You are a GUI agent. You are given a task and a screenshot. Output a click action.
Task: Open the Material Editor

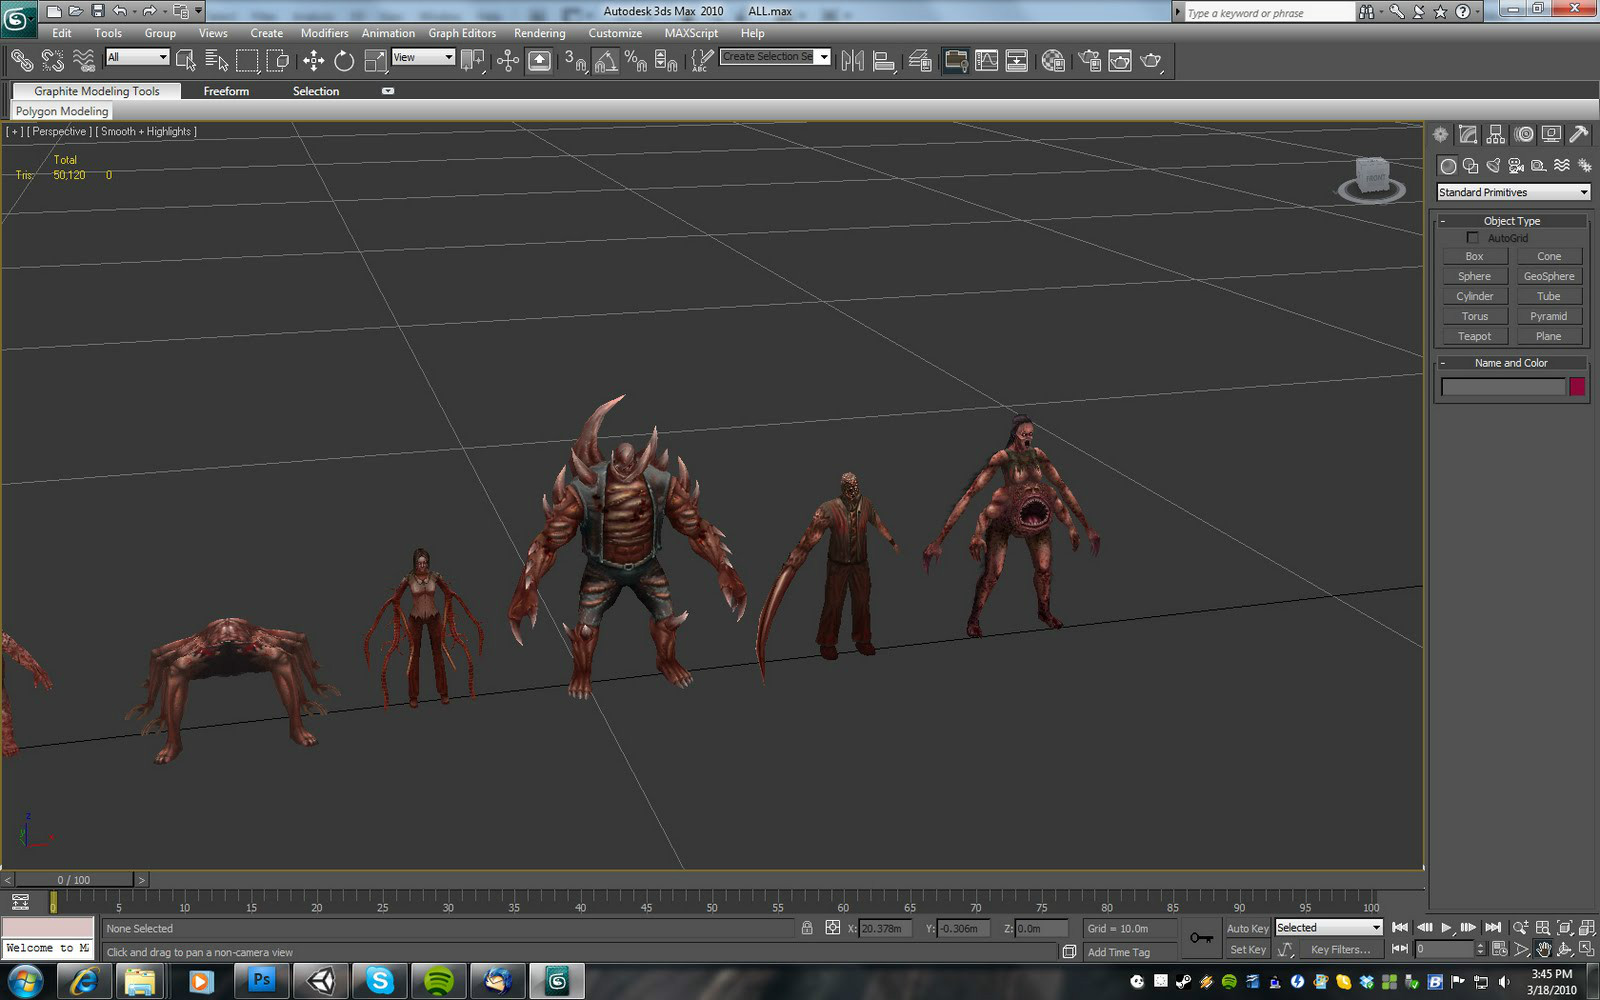pos(1052,61)
